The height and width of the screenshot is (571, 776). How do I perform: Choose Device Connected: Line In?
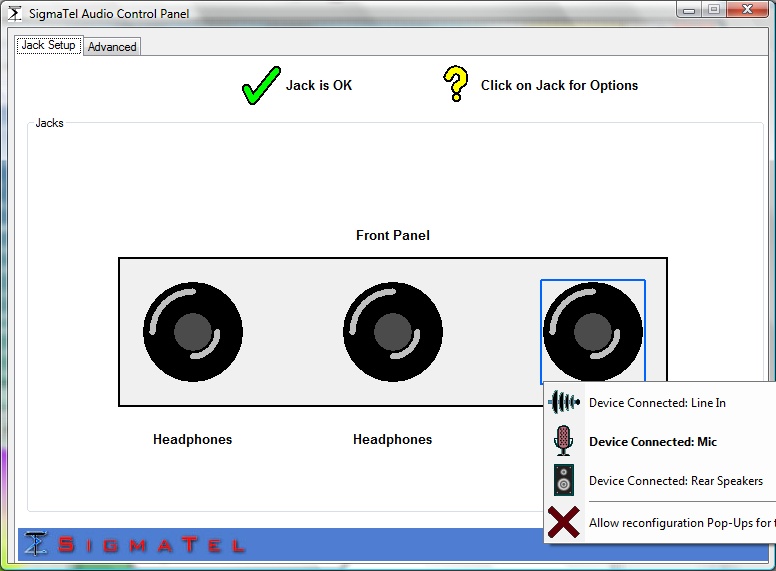[660, 403]
